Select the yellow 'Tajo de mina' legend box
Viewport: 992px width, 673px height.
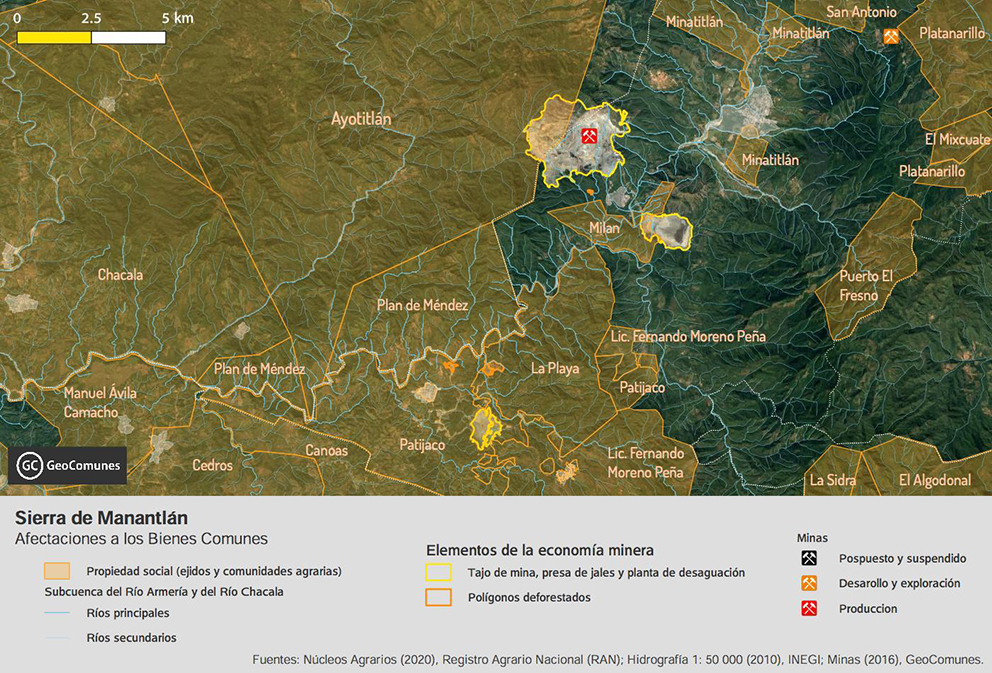439,573
